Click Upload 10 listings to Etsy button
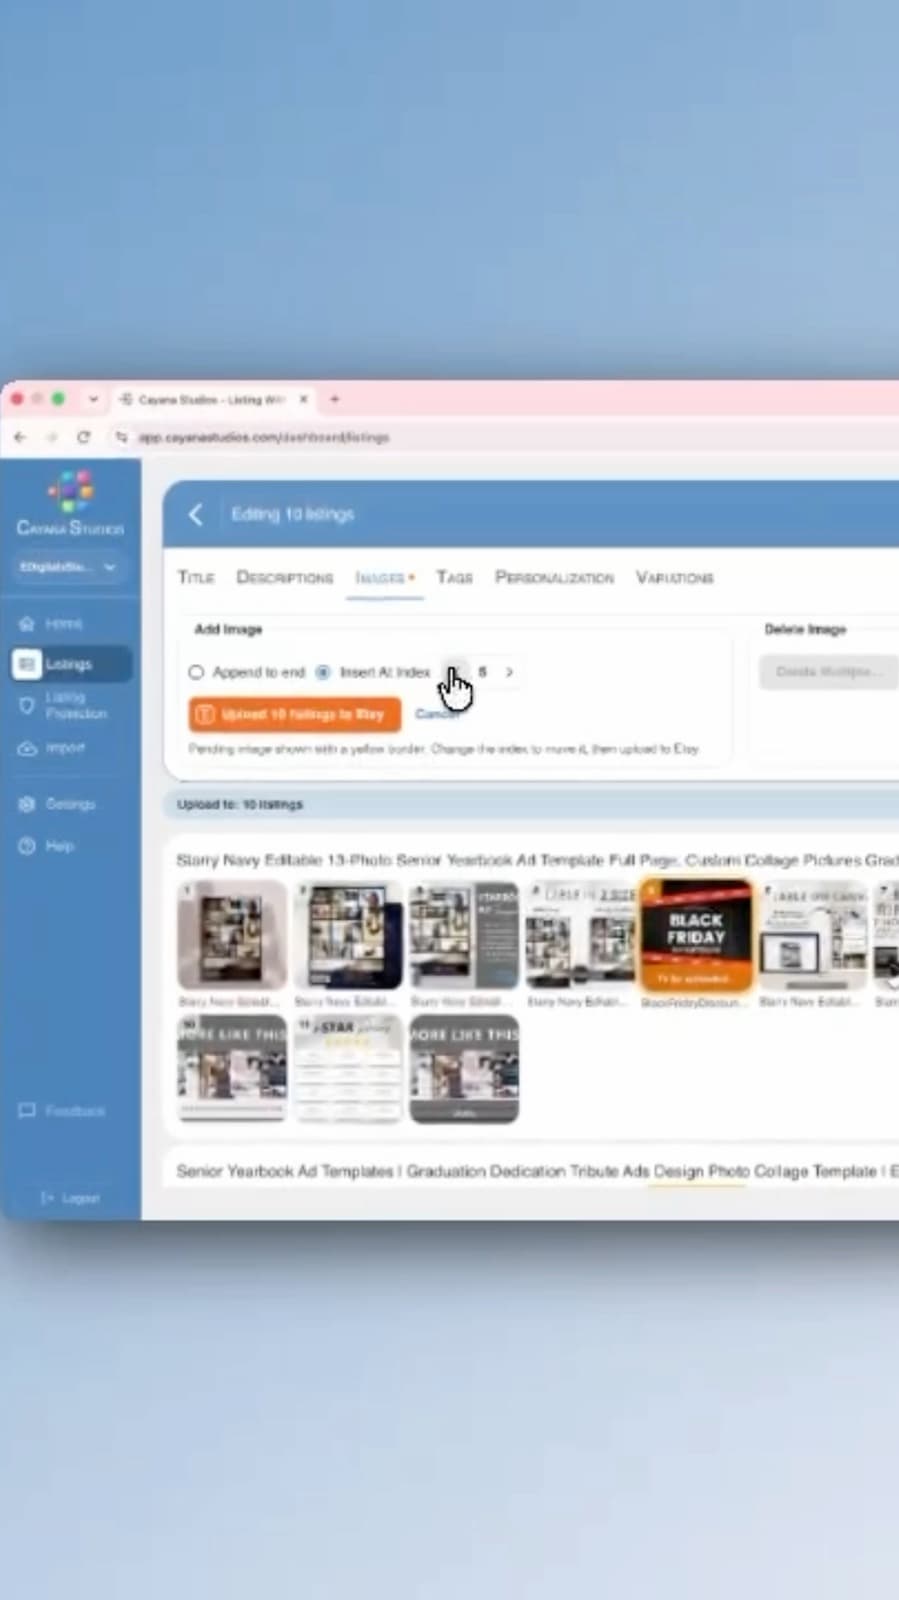The image size is (899, 1600). 295,714
